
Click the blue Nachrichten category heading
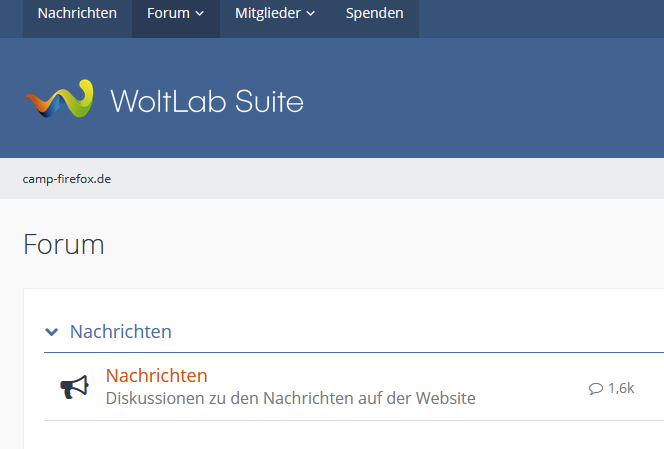point(120,331)
